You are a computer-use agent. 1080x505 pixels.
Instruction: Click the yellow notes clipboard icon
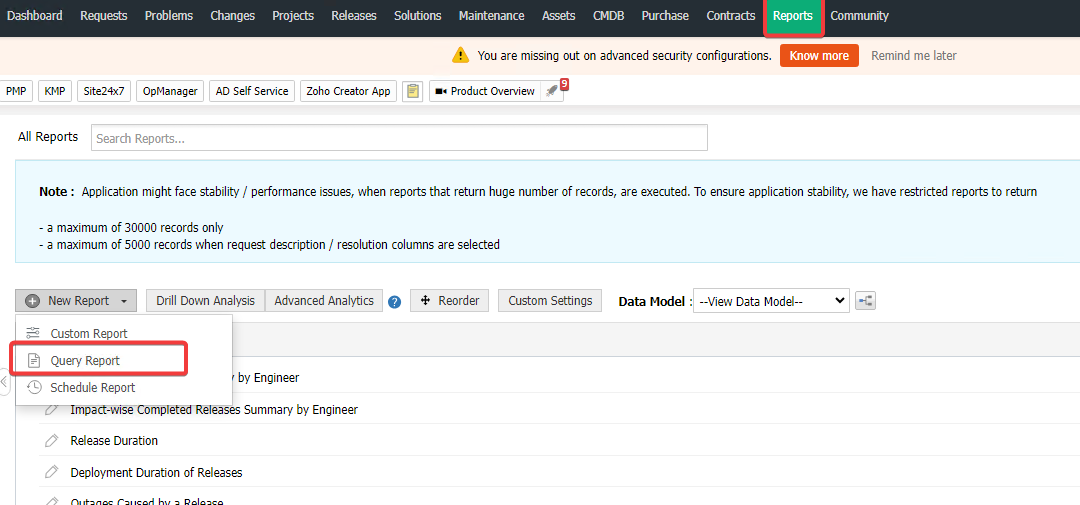pyautogui.click(x=412, y=91)
